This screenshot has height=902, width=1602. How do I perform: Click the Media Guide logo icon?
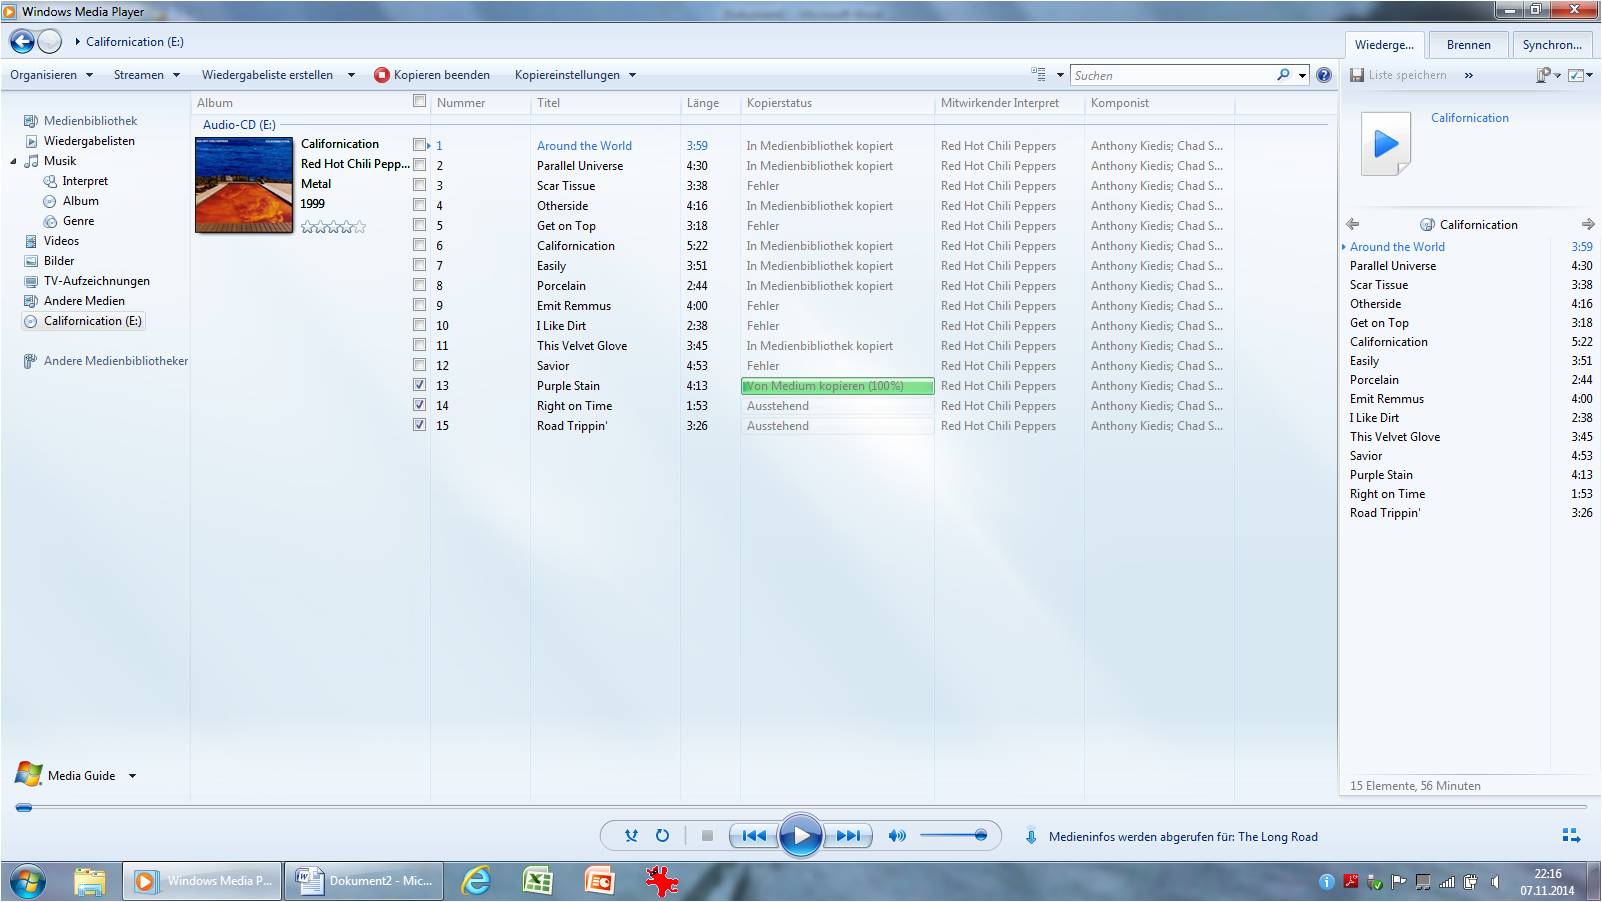coord(28,774)
